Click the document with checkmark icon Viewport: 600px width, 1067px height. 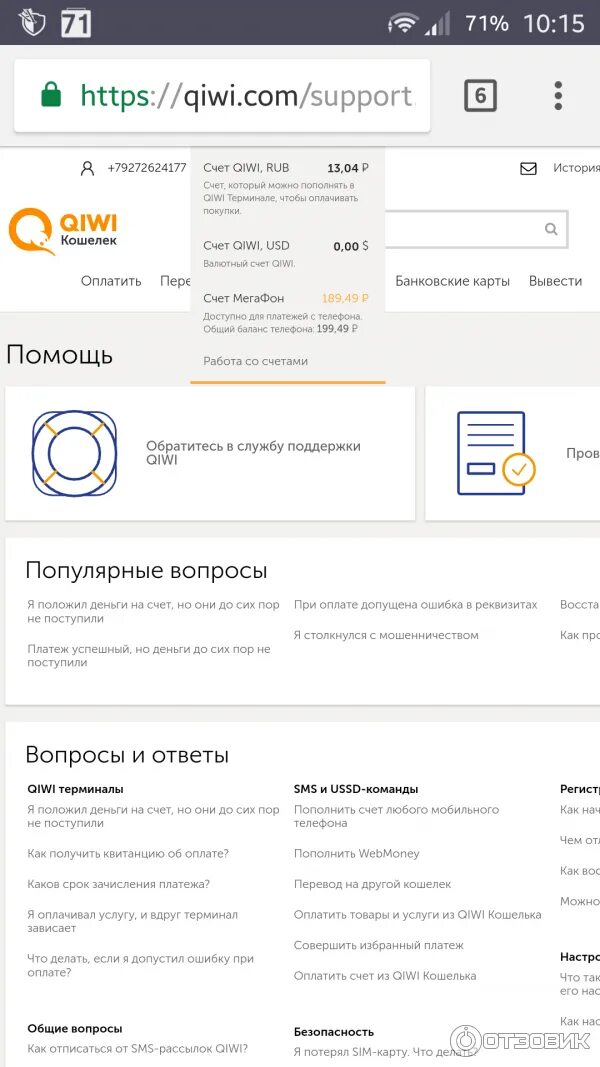coord(495,453)
